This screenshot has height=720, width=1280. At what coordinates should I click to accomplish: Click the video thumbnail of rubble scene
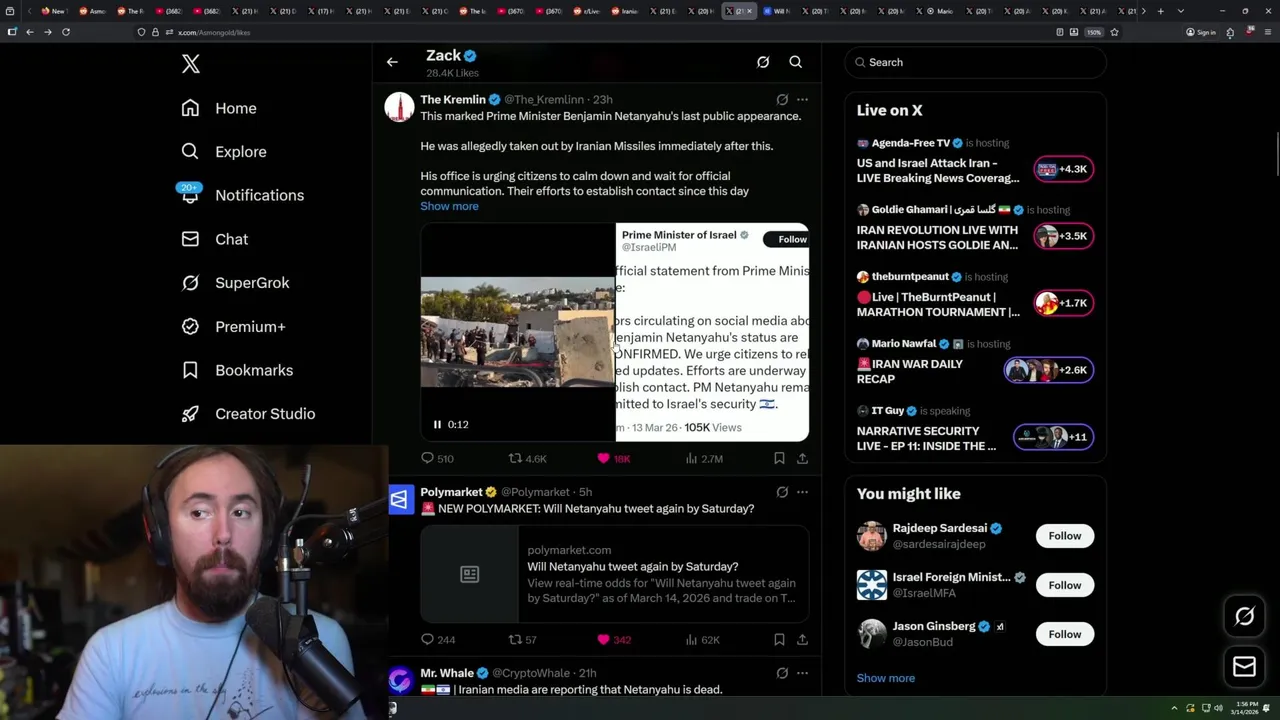517,332
